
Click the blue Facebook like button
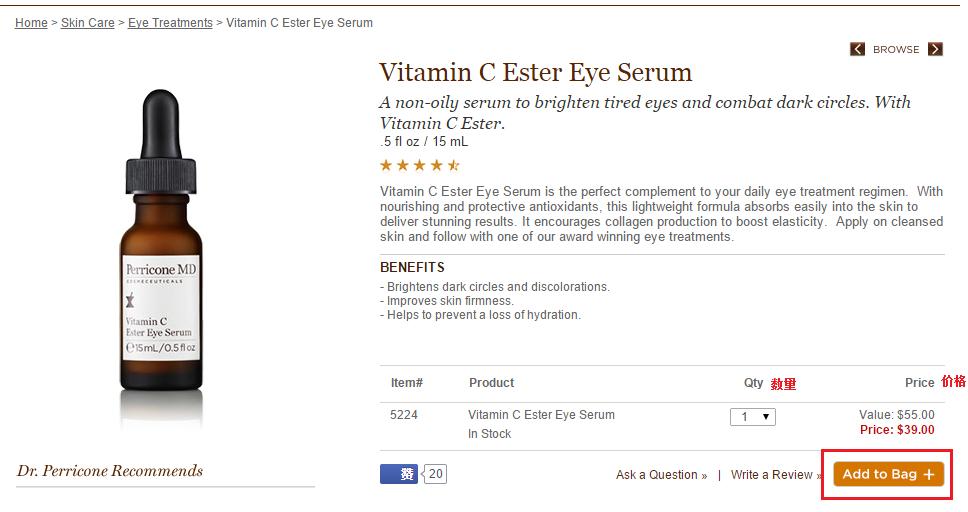click(x=399, y=474)
